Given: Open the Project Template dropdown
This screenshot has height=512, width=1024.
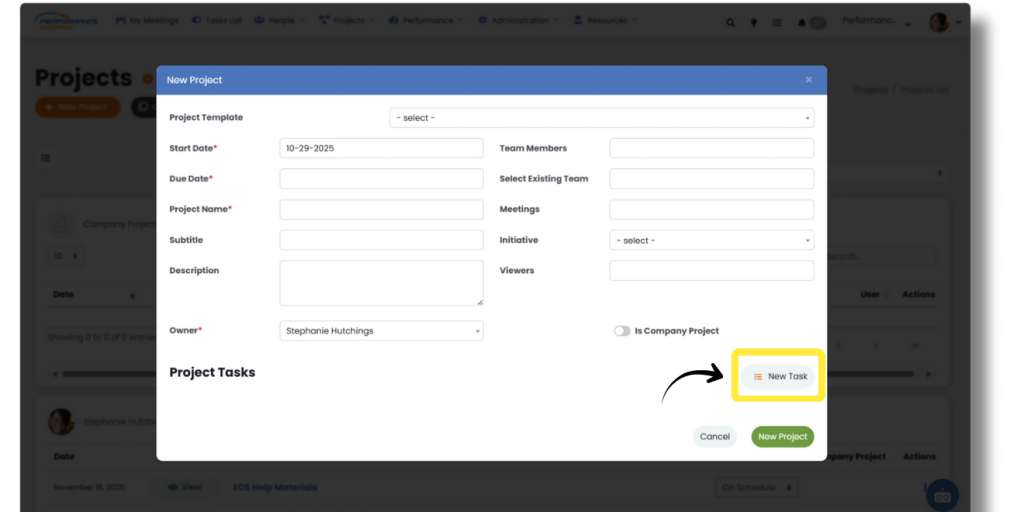Looking at the screenshot, I should (601, 118).
